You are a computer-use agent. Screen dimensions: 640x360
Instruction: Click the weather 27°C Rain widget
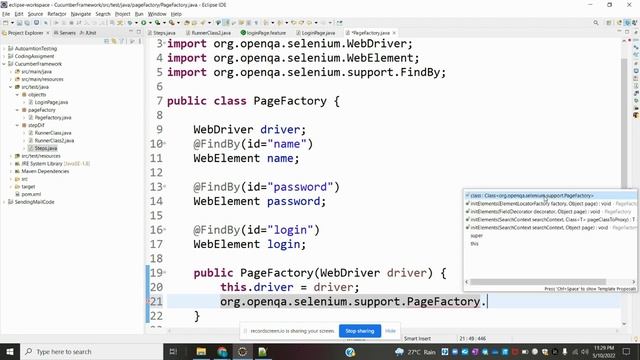pyautogui.click(x=416, y=351)
